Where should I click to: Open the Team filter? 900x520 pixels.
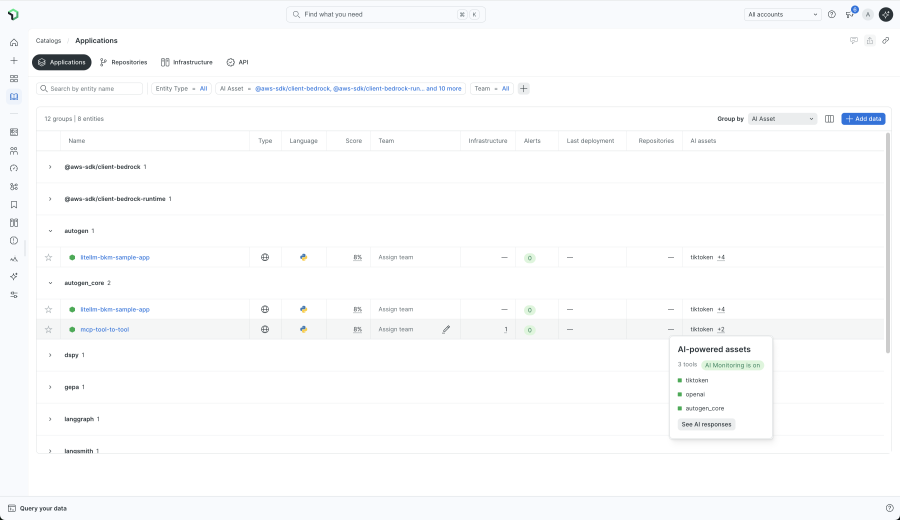coord(491,88)
